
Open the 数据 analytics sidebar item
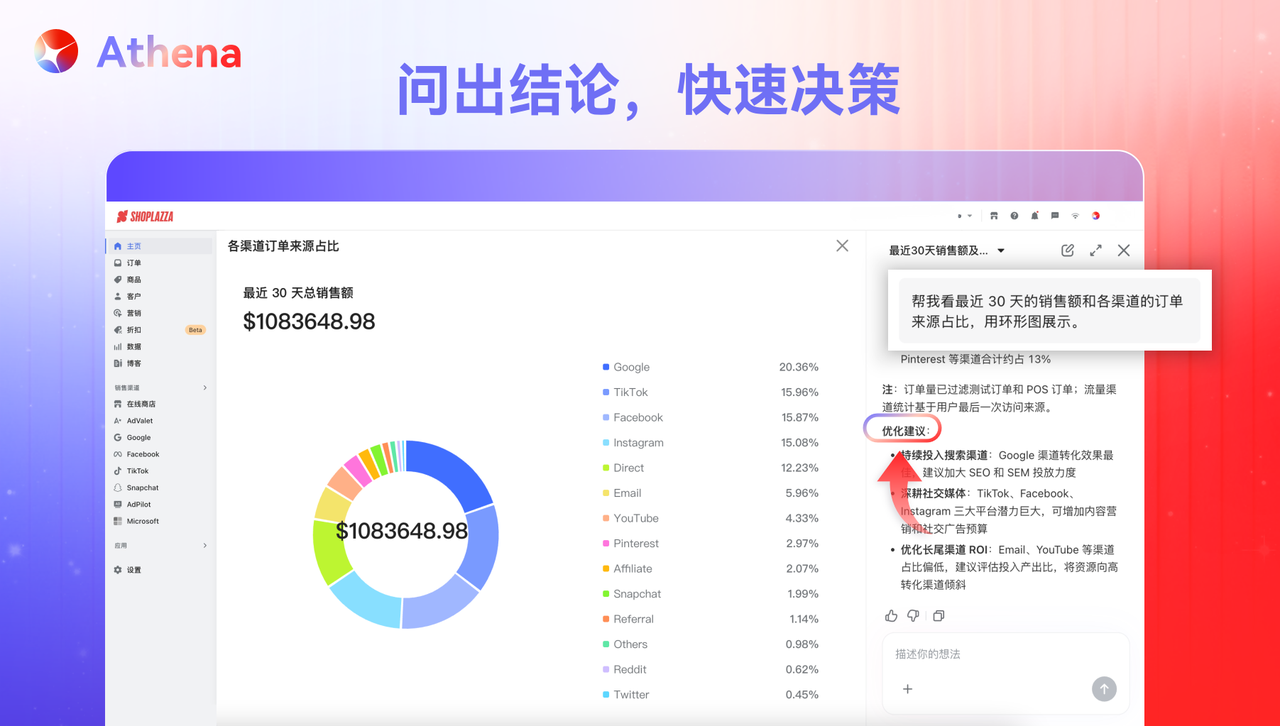click(159, 347)
